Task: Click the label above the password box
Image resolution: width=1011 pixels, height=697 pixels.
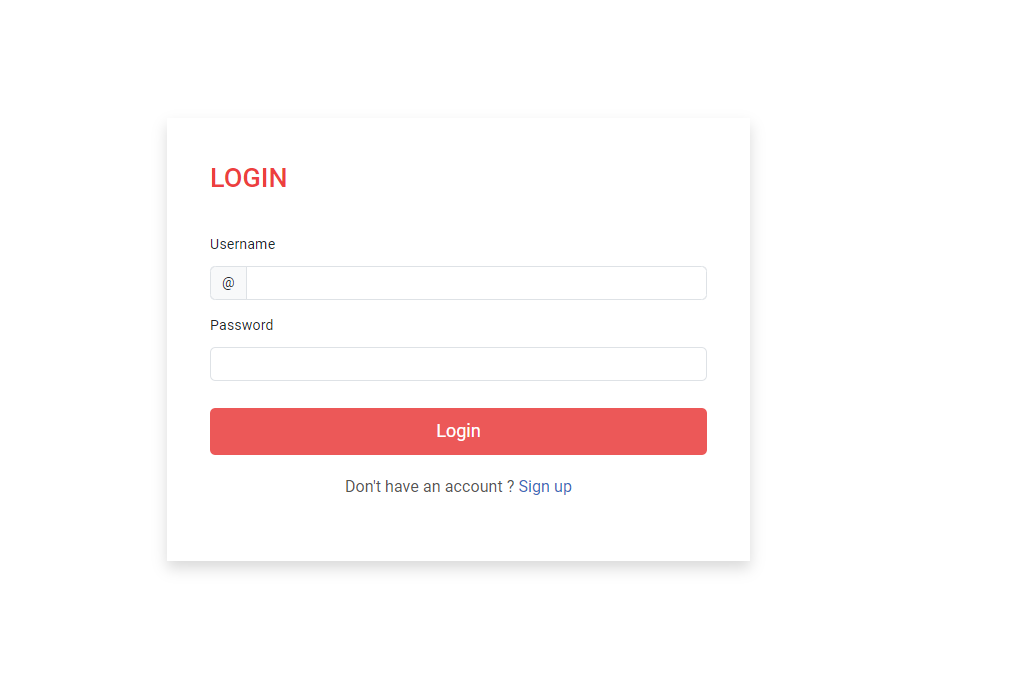Action: pyautogui.click(x=242, y=326)
